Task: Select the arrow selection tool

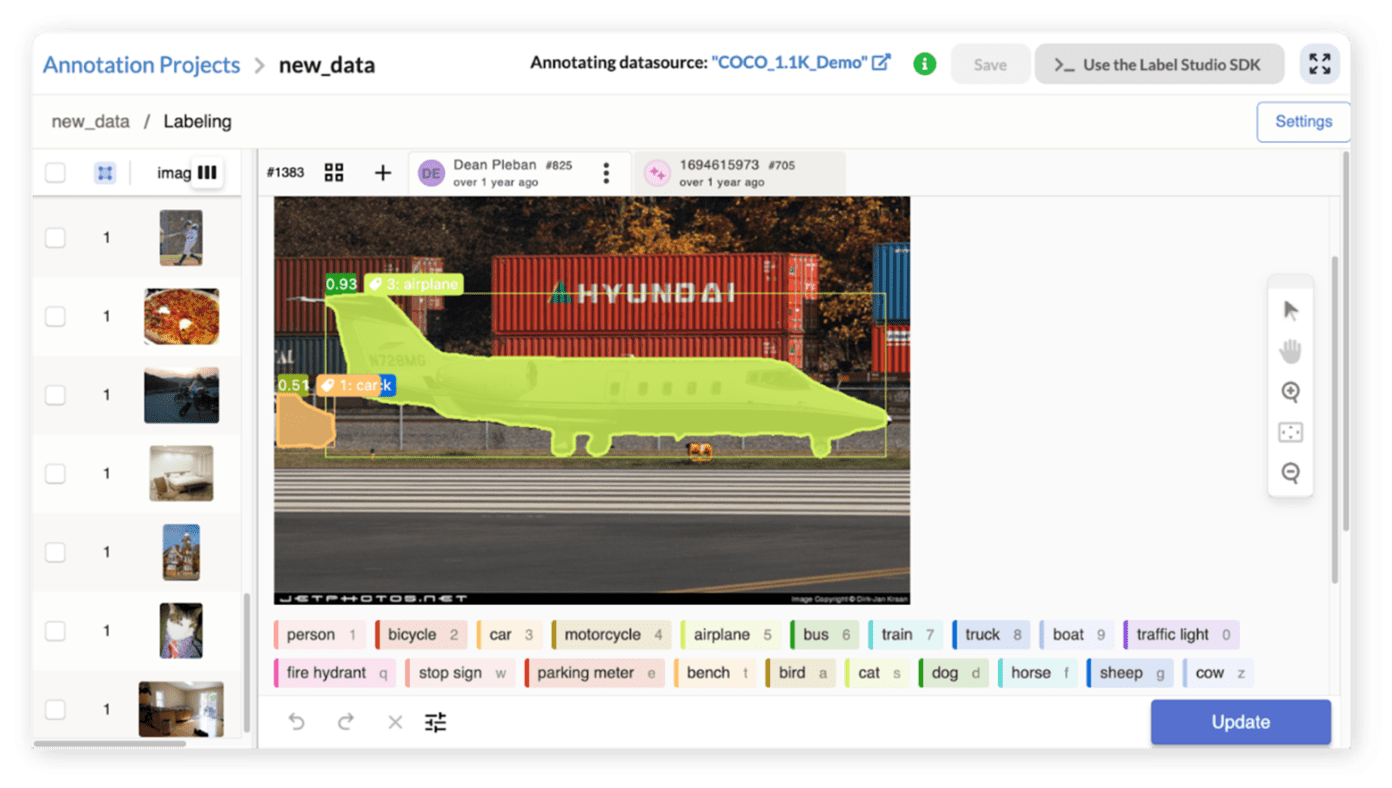Action: [x=1290, y=310]
